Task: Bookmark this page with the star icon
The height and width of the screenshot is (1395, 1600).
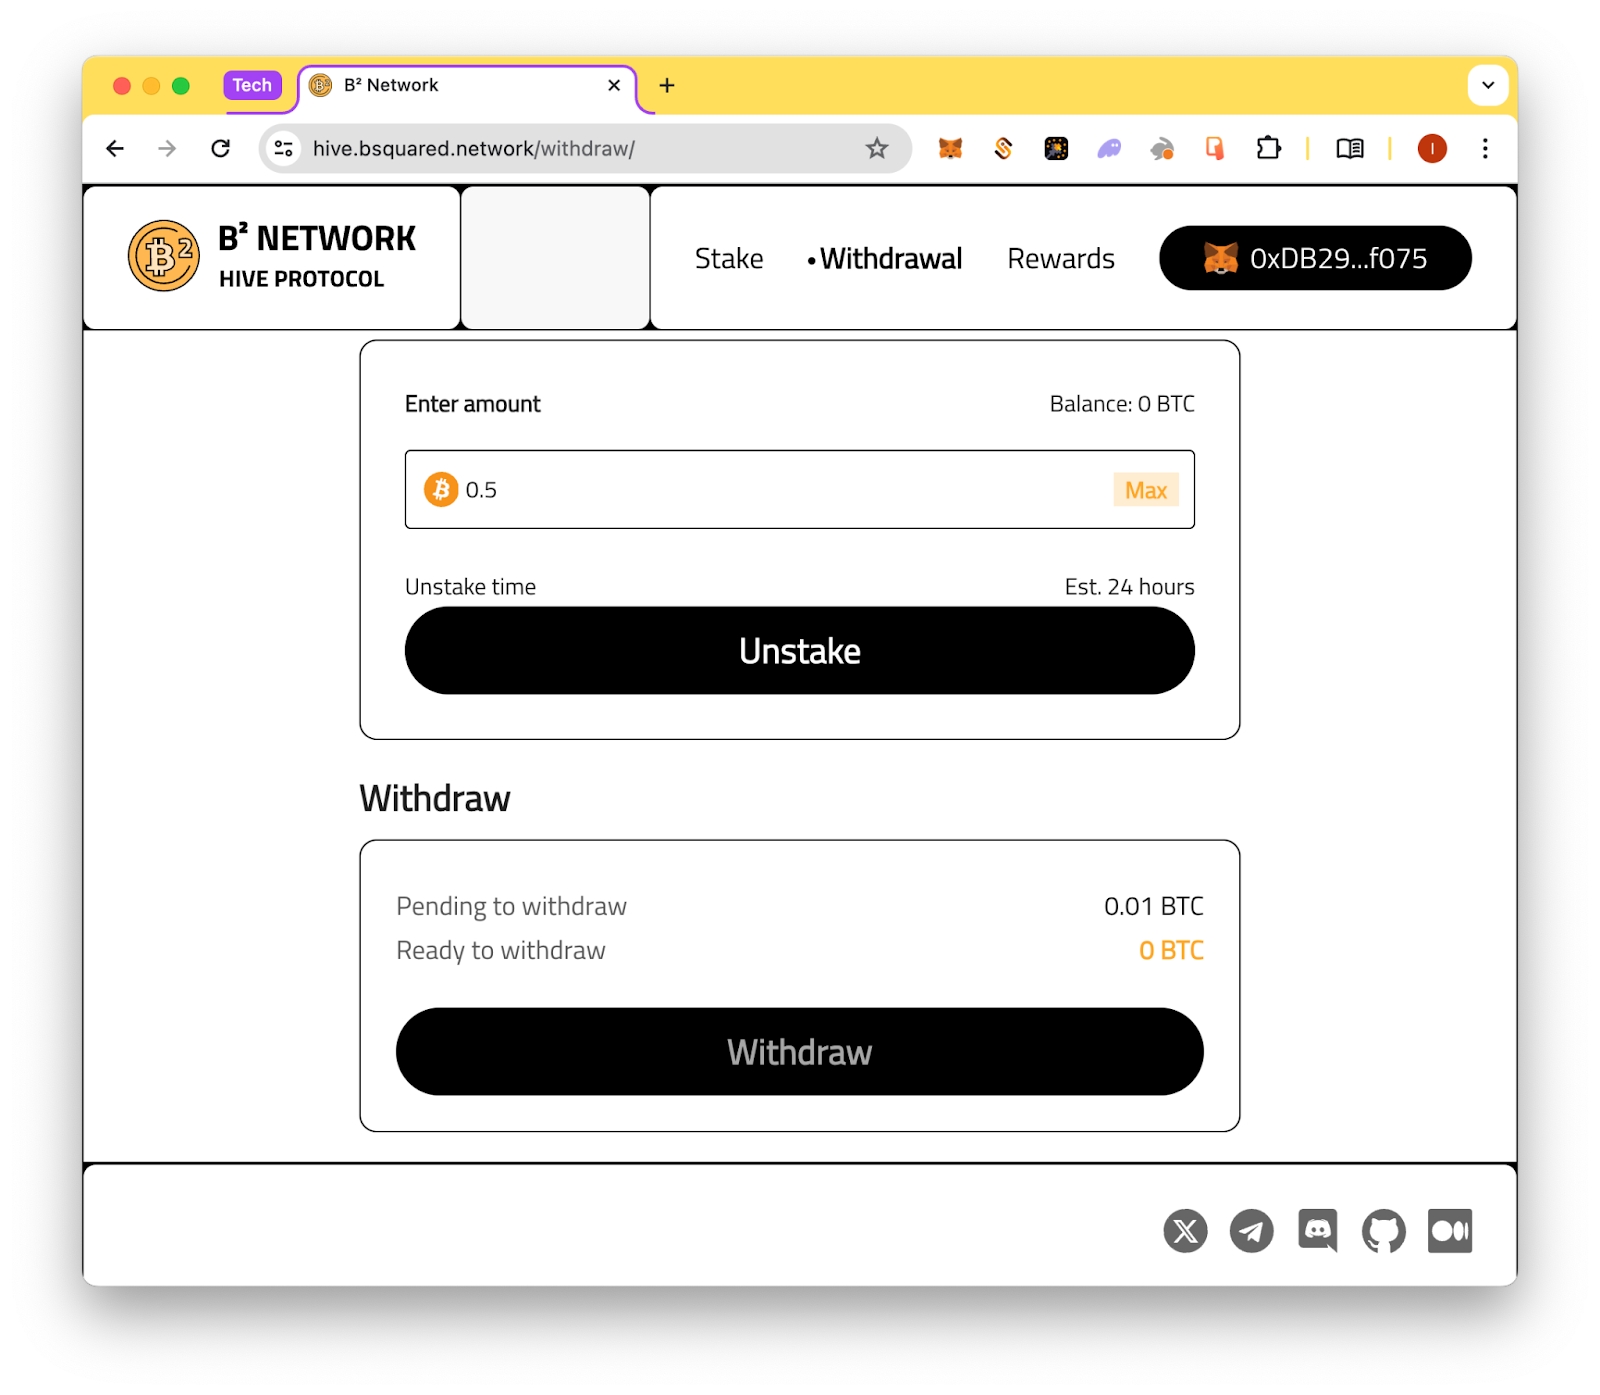Action: [877, 149]
